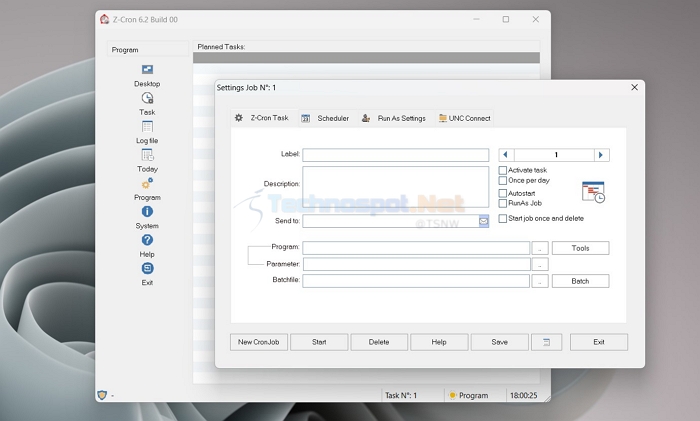Click the Parameter input field
Viewport: 700px width, 421px height.
417,264
